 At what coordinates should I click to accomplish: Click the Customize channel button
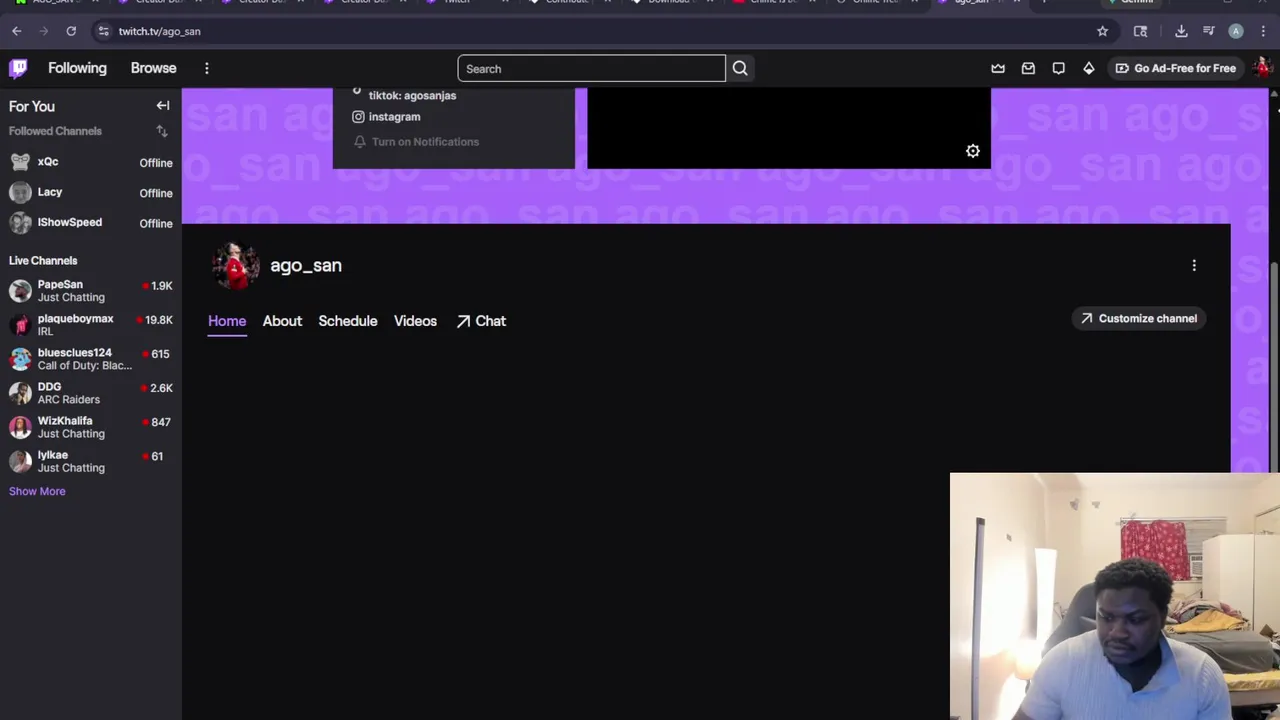(1139, 318)
